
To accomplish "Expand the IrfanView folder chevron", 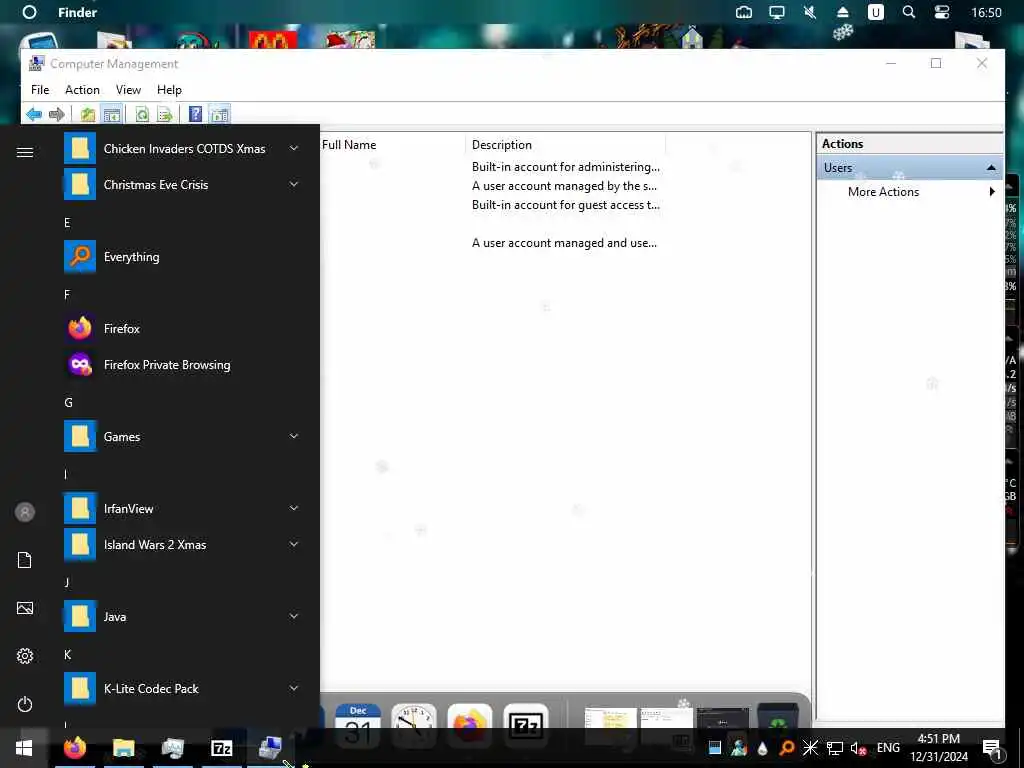I will coord(294,507).
